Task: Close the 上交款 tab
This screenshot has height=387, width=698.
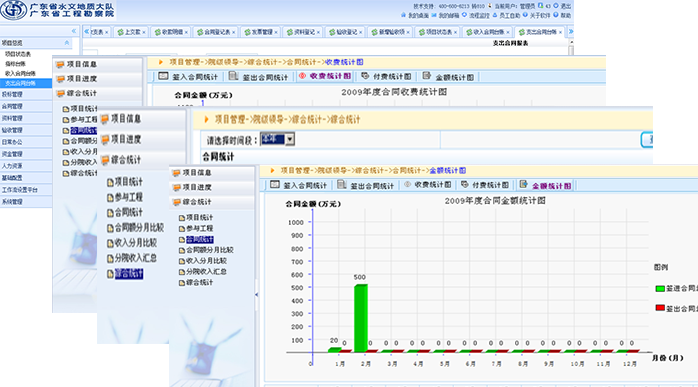Action: (144, 33)
